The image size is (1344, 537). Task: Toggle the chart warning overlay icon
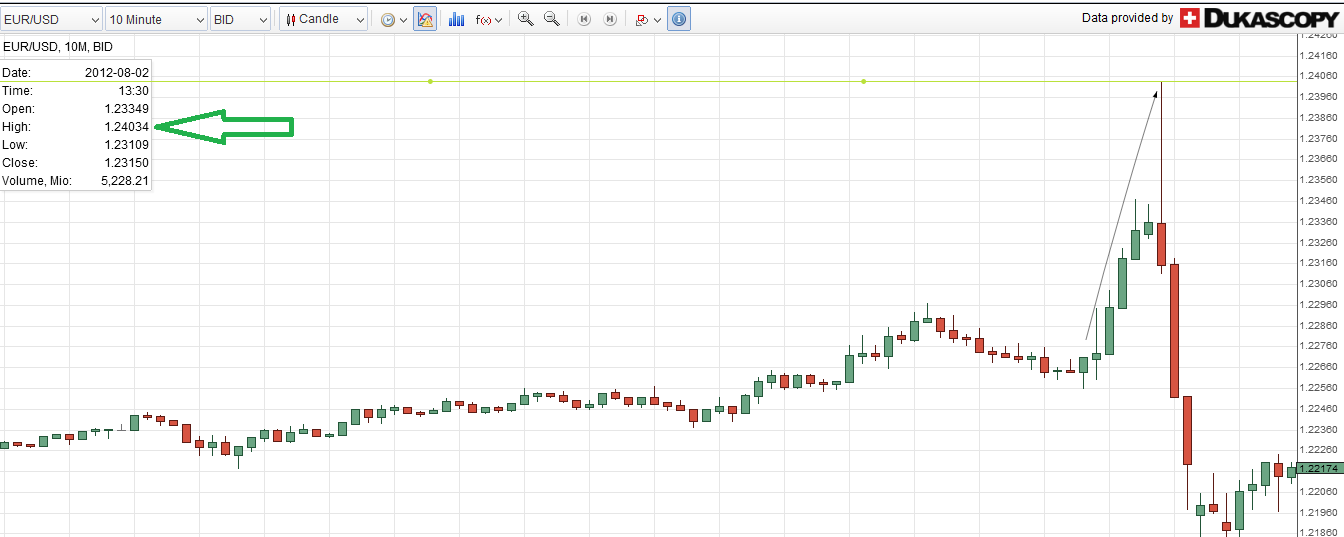(425, 19)
